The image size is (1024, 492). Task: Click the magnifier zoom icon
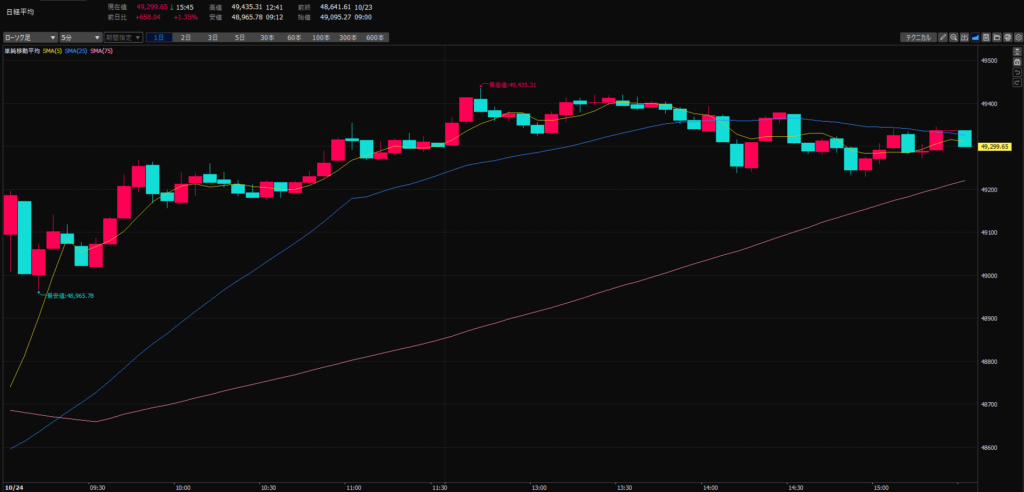click(x=954, y=37)
